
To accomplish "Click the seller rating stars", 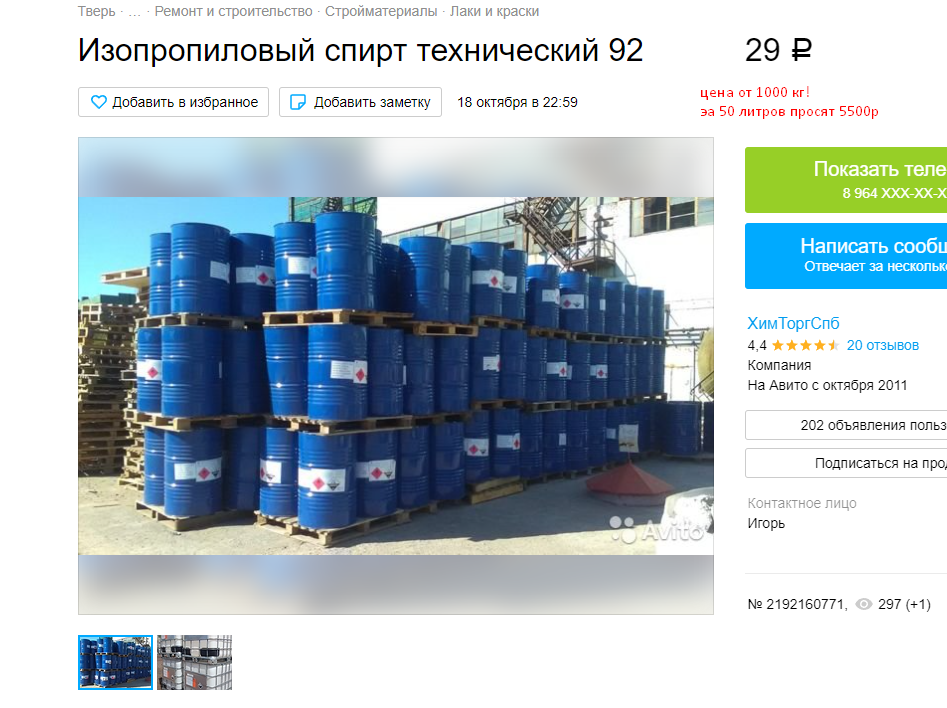I will pyautogui.click(x=806, y=346).
